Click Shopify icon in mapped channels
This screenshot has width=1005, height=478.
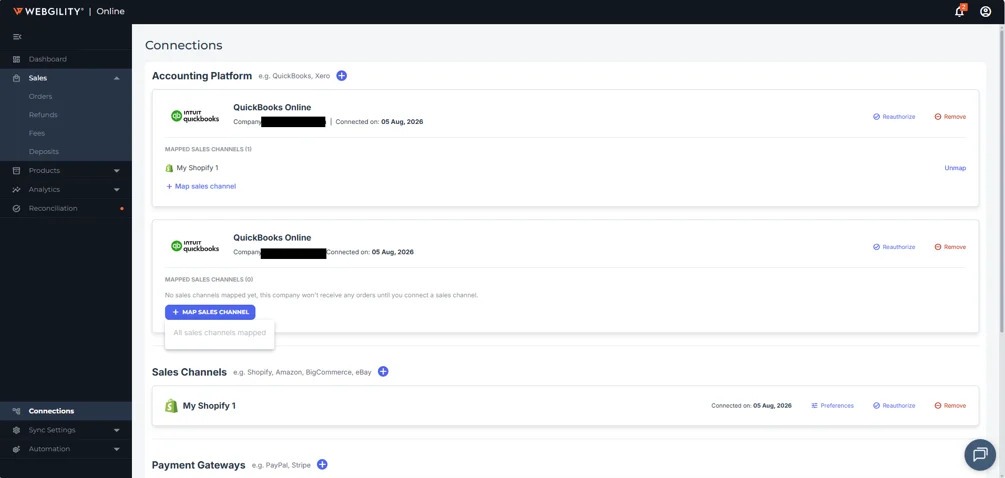[169, 168]
